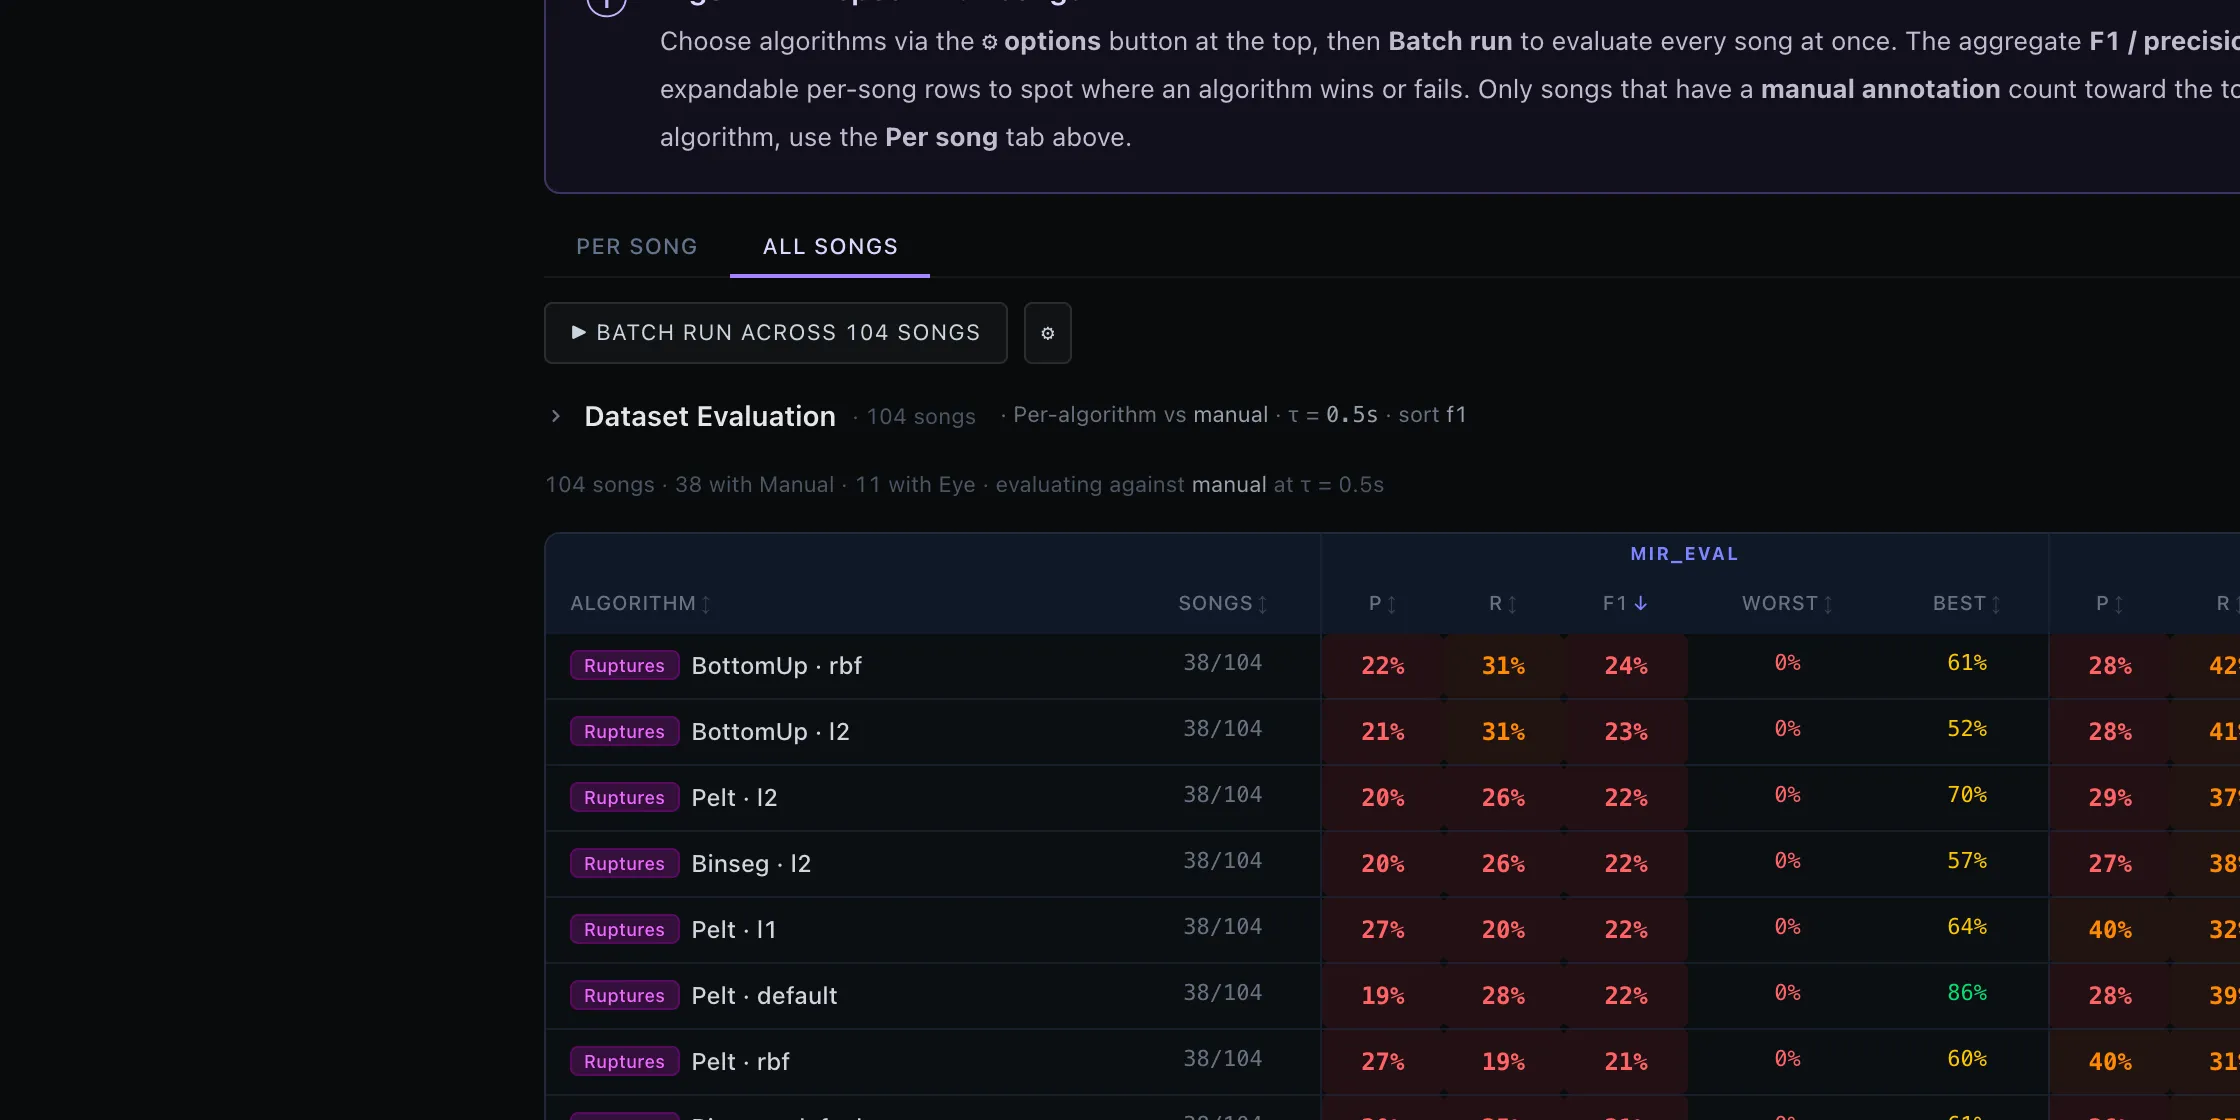Sort by the Worst column header
Image resolution: width=2240 pixels, height=1120 pixels.
(x=1787, y=604)
